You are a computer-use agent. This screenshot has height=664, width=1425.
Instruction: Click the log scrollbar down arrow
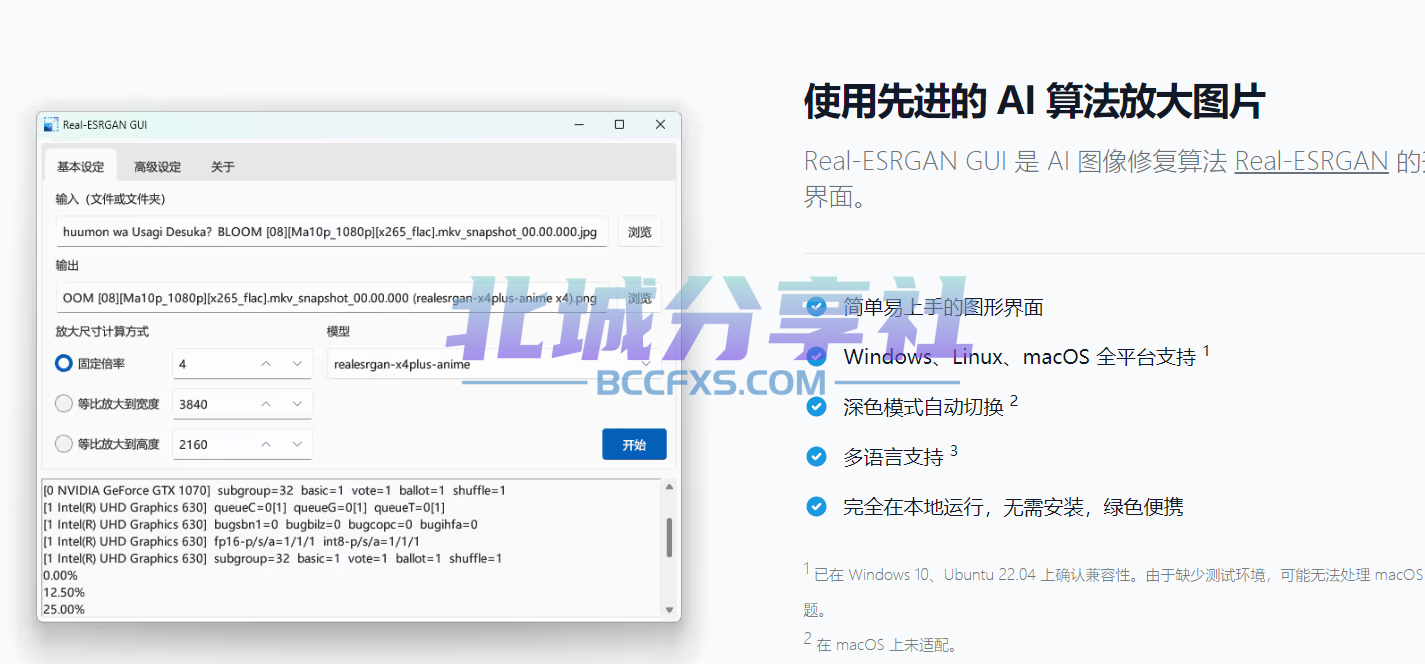coord(669,609)
